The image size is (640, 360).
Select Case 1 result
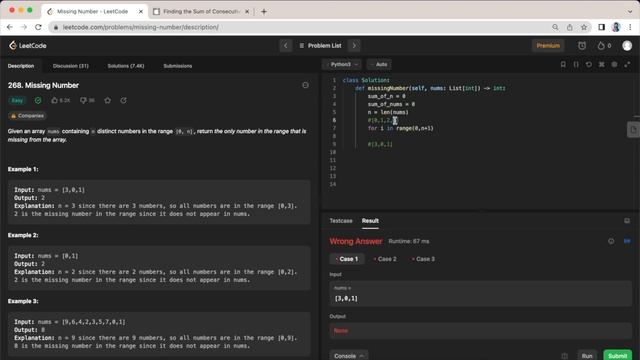coord(347,259)
